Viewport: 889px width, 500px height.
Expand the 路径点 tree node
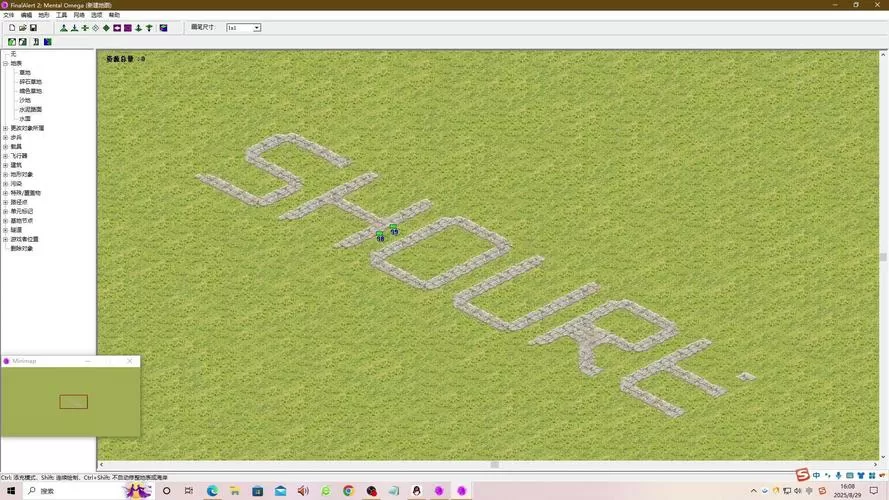(6, 202)
